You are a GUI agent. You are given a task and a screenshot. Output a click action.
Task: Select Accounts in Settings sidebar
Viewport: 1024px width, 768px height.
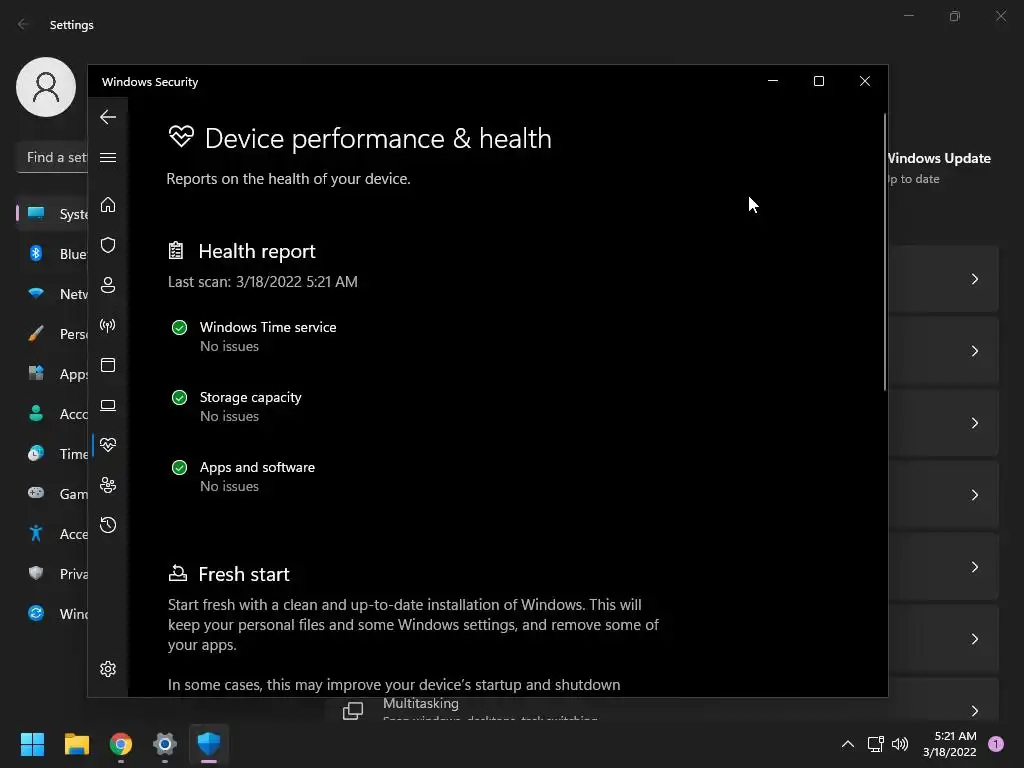click(x=53, y=413)
